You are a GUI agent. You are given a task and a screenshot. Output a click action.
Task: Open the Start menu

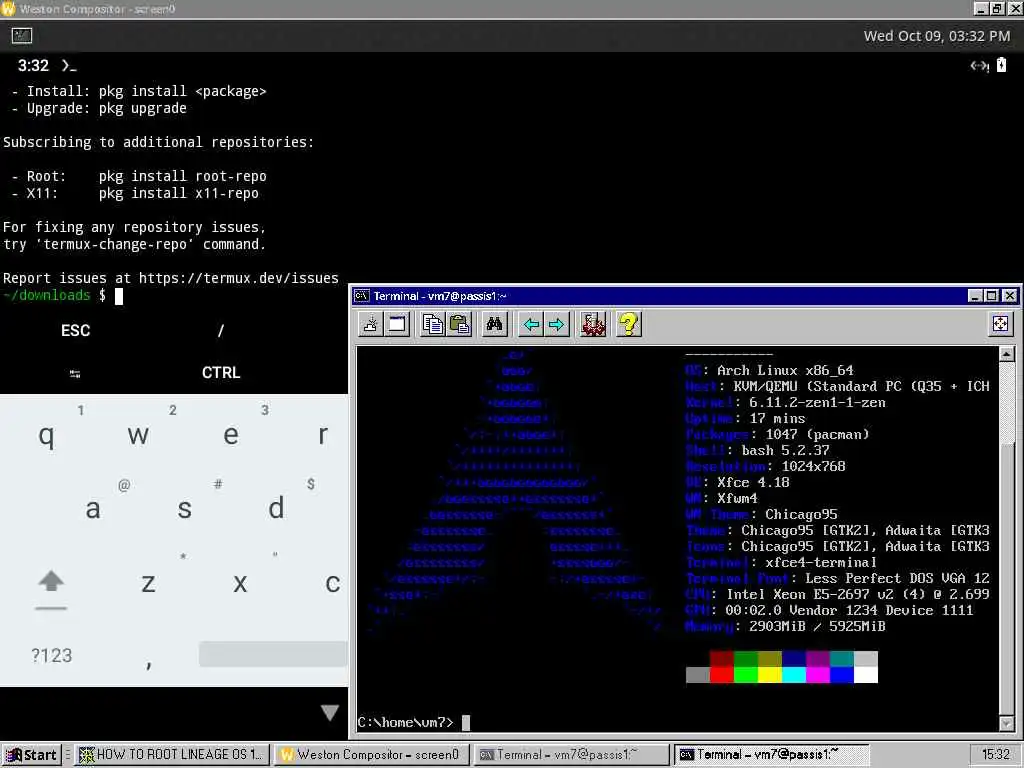click(x=31, y=755)
